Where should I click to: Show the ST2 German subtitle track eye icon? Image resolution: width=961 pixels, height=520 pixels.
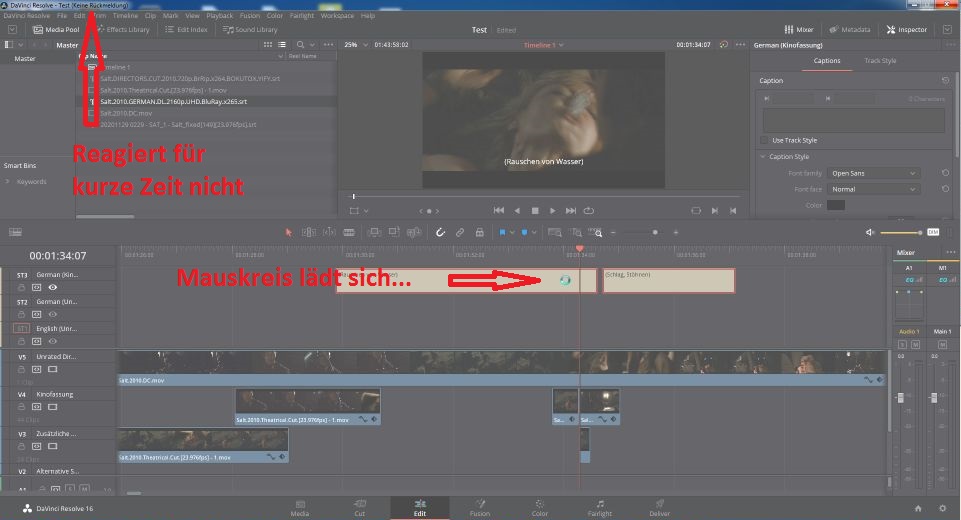(53, 314)
